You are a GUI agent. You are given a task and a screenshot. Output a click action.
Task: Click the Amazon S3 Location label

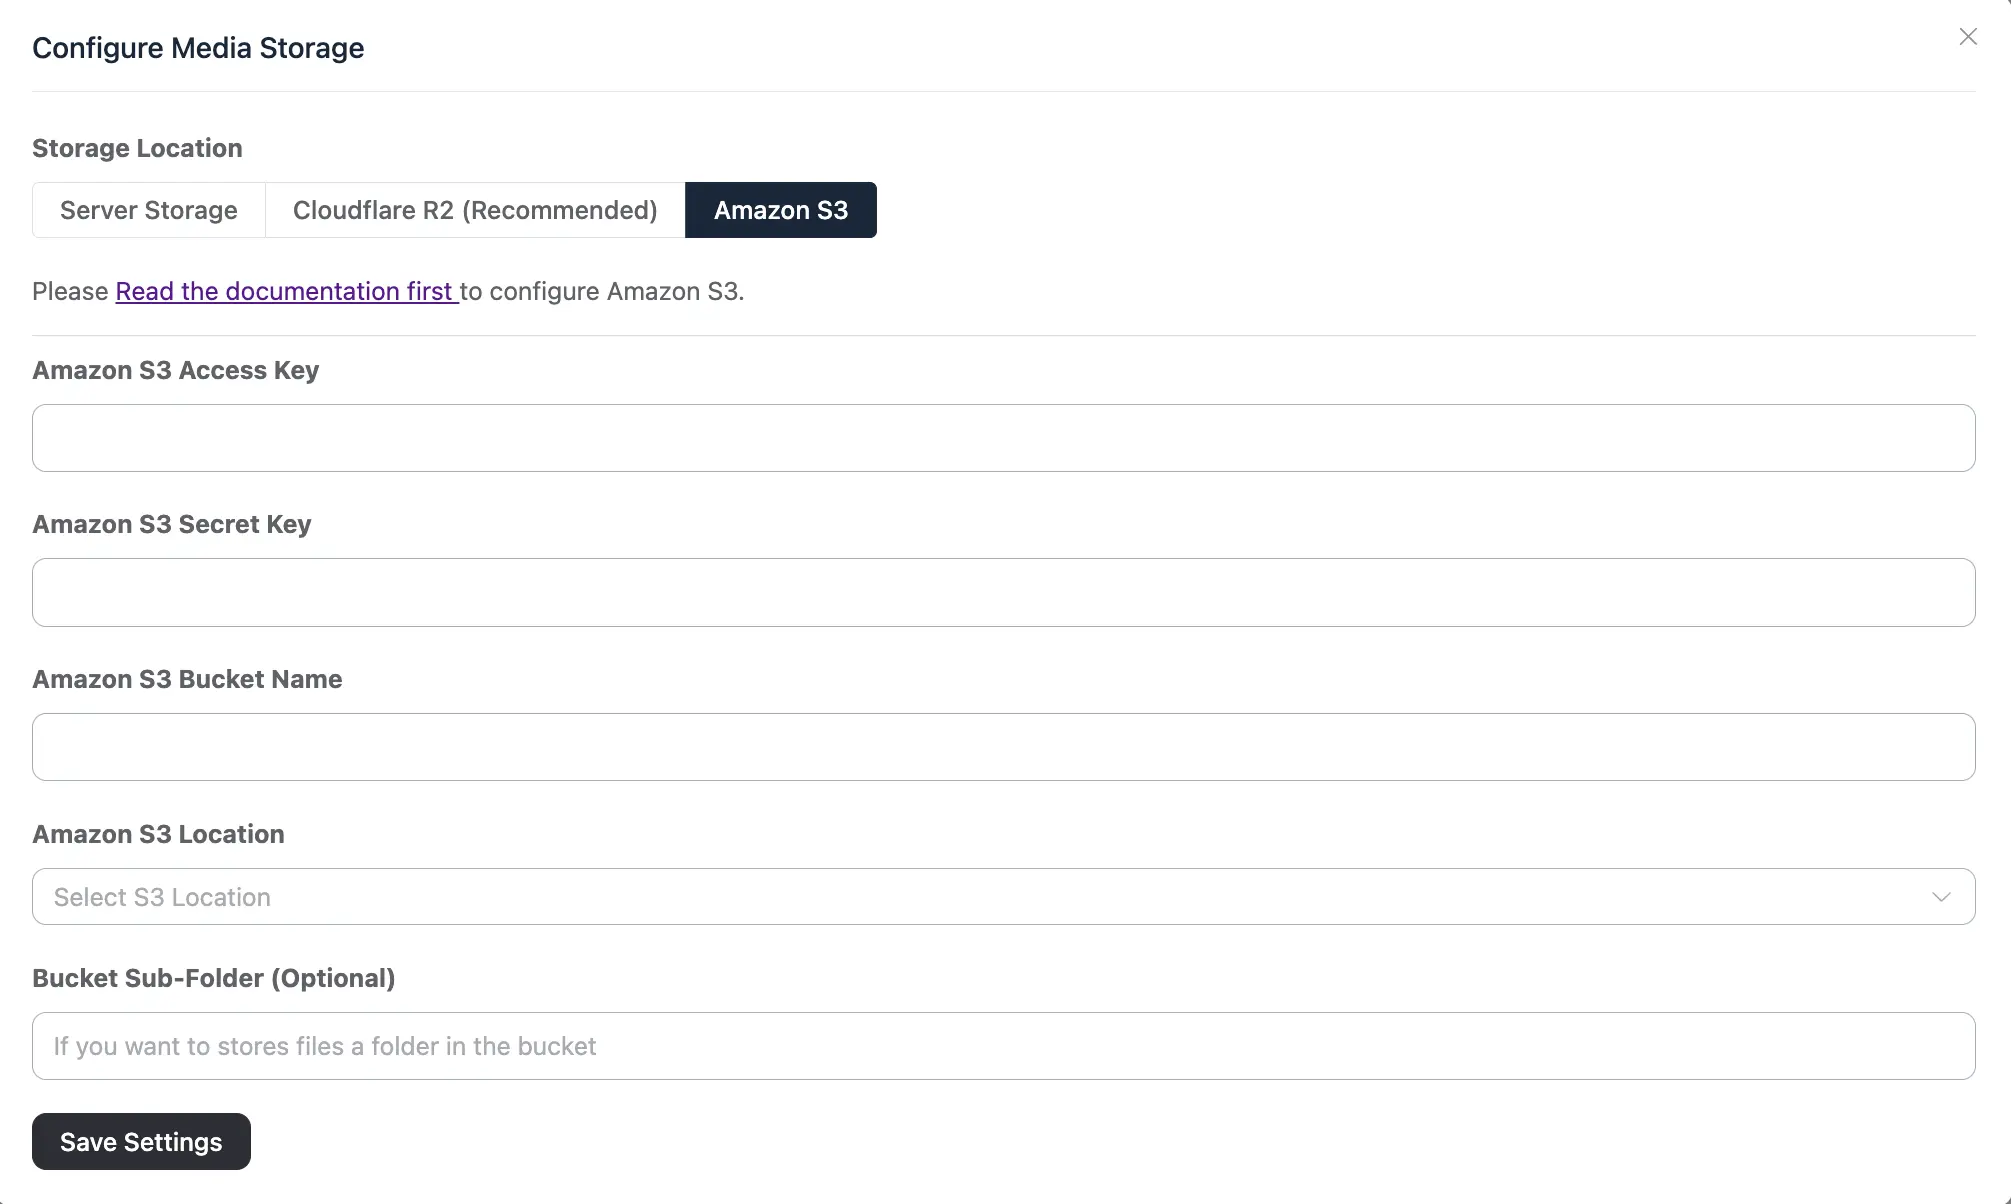158,834
